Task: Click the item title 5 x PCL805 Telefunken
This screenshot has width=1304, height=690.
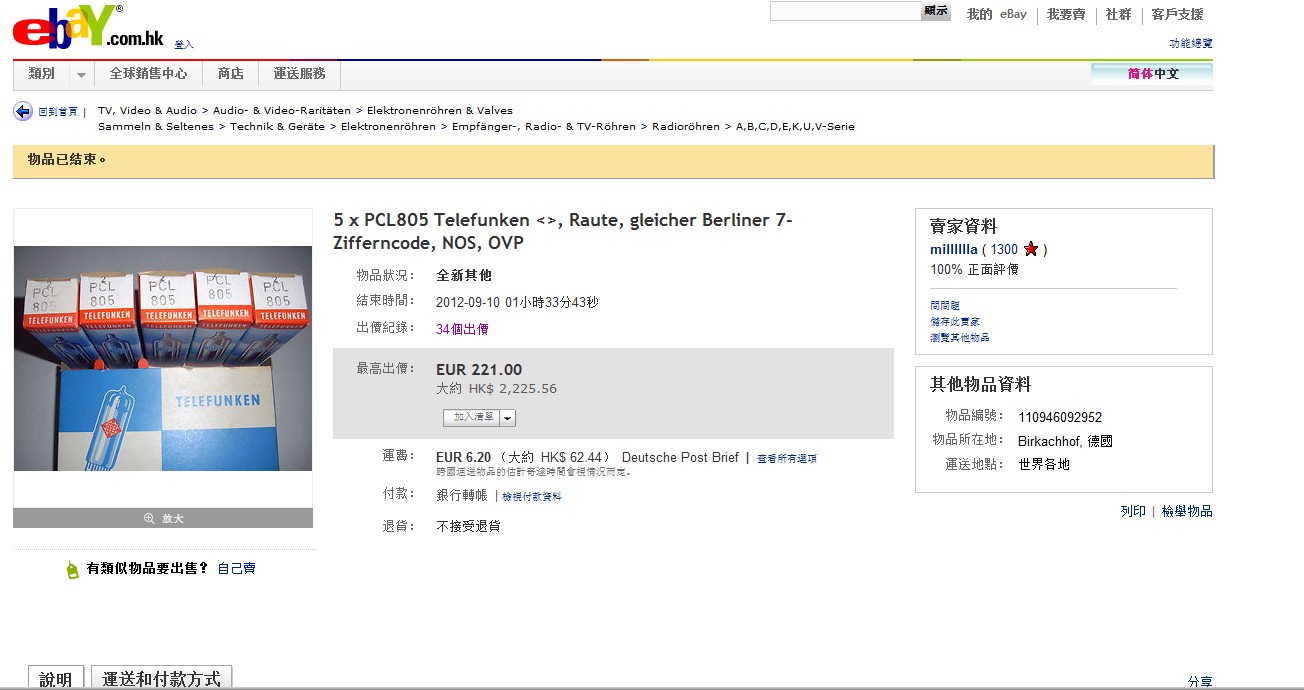Action: click(x=563, y=231)
